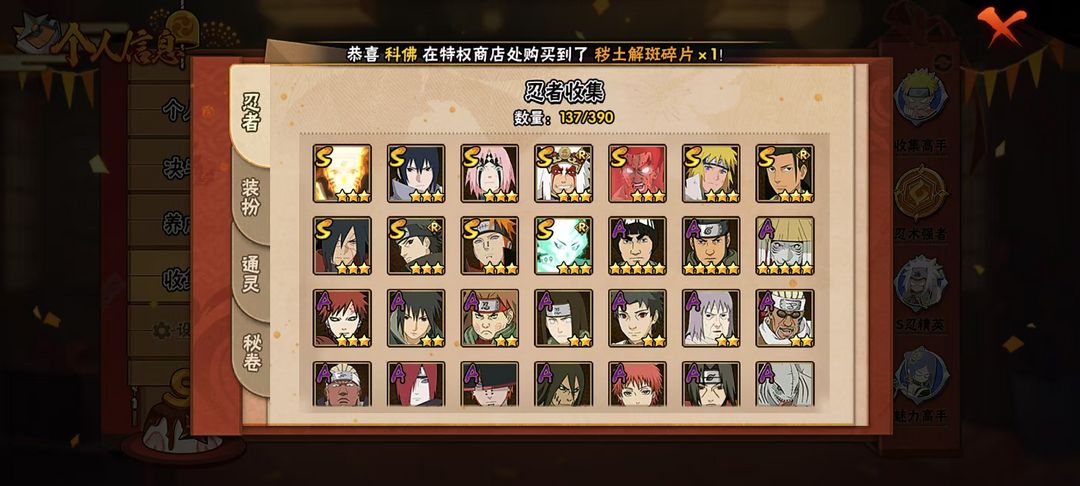1080x486 pixels.
Task: Open the S忍精英 Jiraiya badge icon
Action: tap(921, 283)
